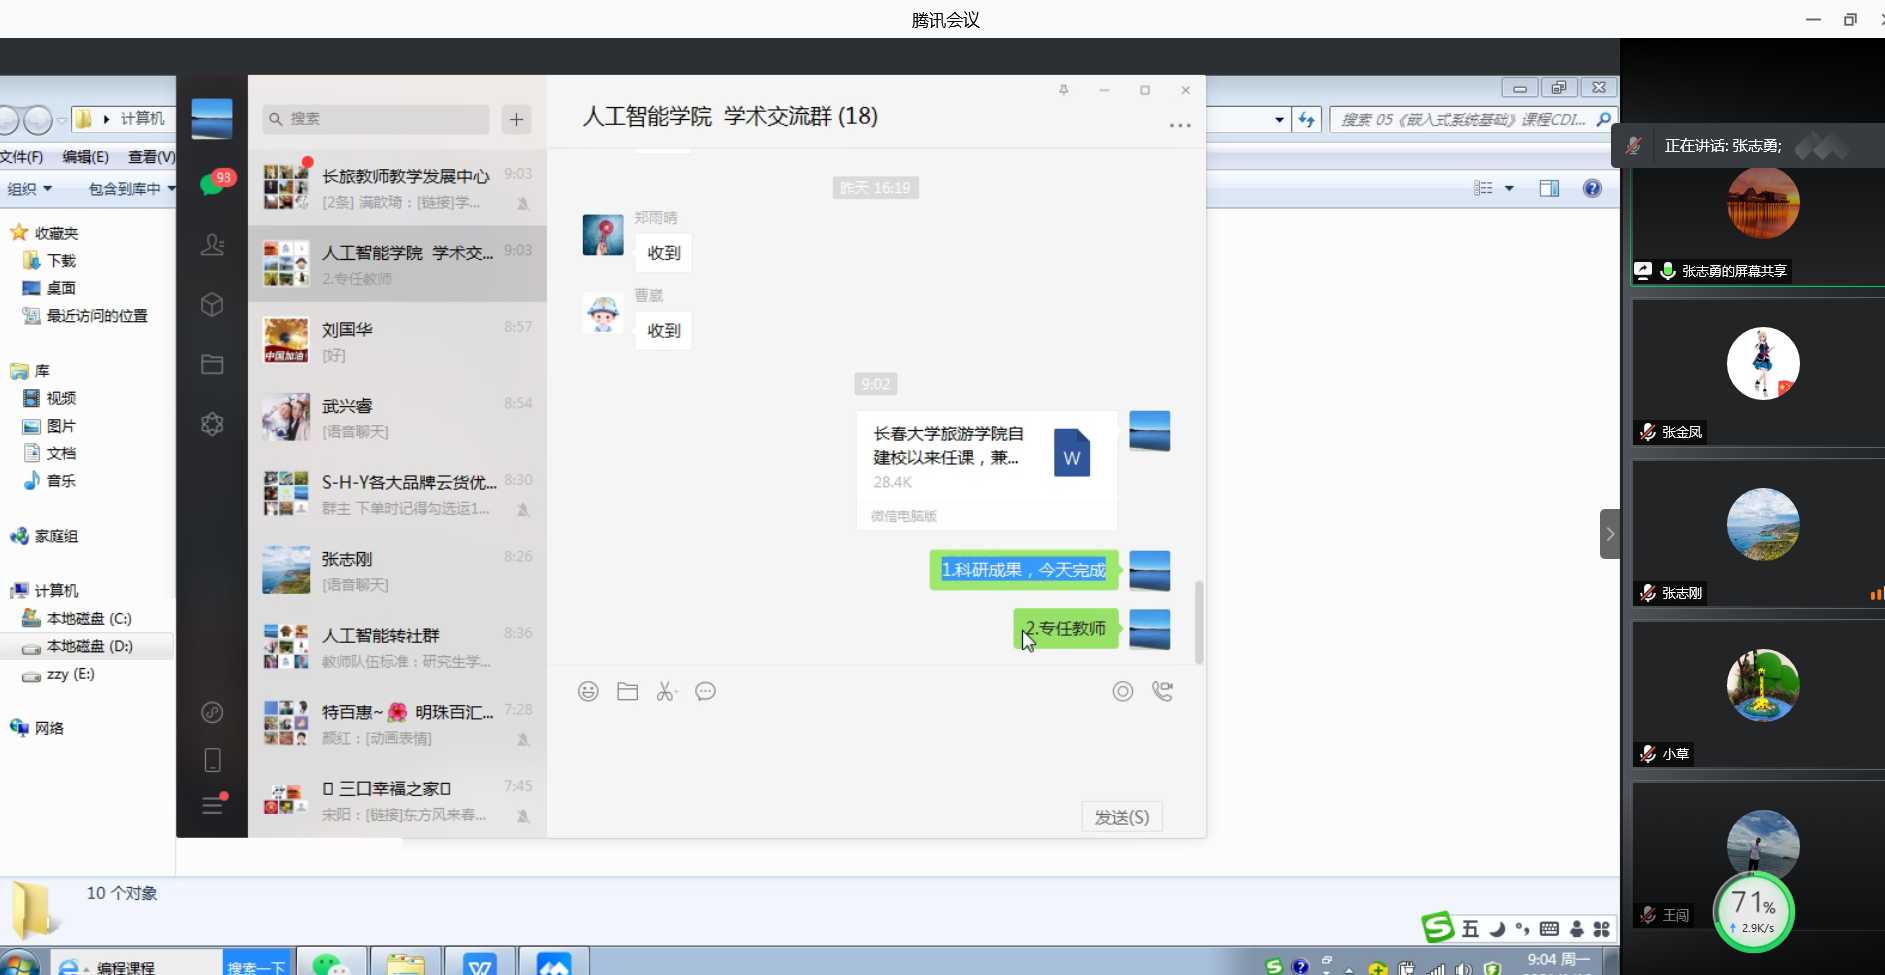The image size is (1885, 975).
Task: Open WeChat favorites cube icon
Action: click(x=212, y=305)
